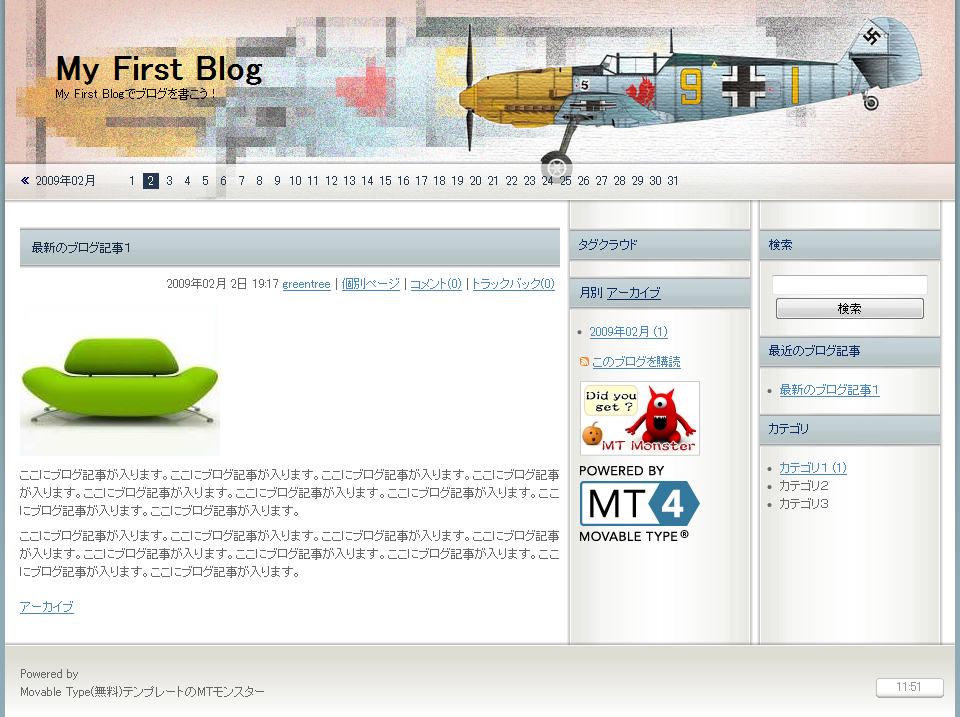Viewport: 960px width, 717px height.
Task: Subscribe via このブログを購読 link
Action: pyautogui.click(x=636, y=362)
